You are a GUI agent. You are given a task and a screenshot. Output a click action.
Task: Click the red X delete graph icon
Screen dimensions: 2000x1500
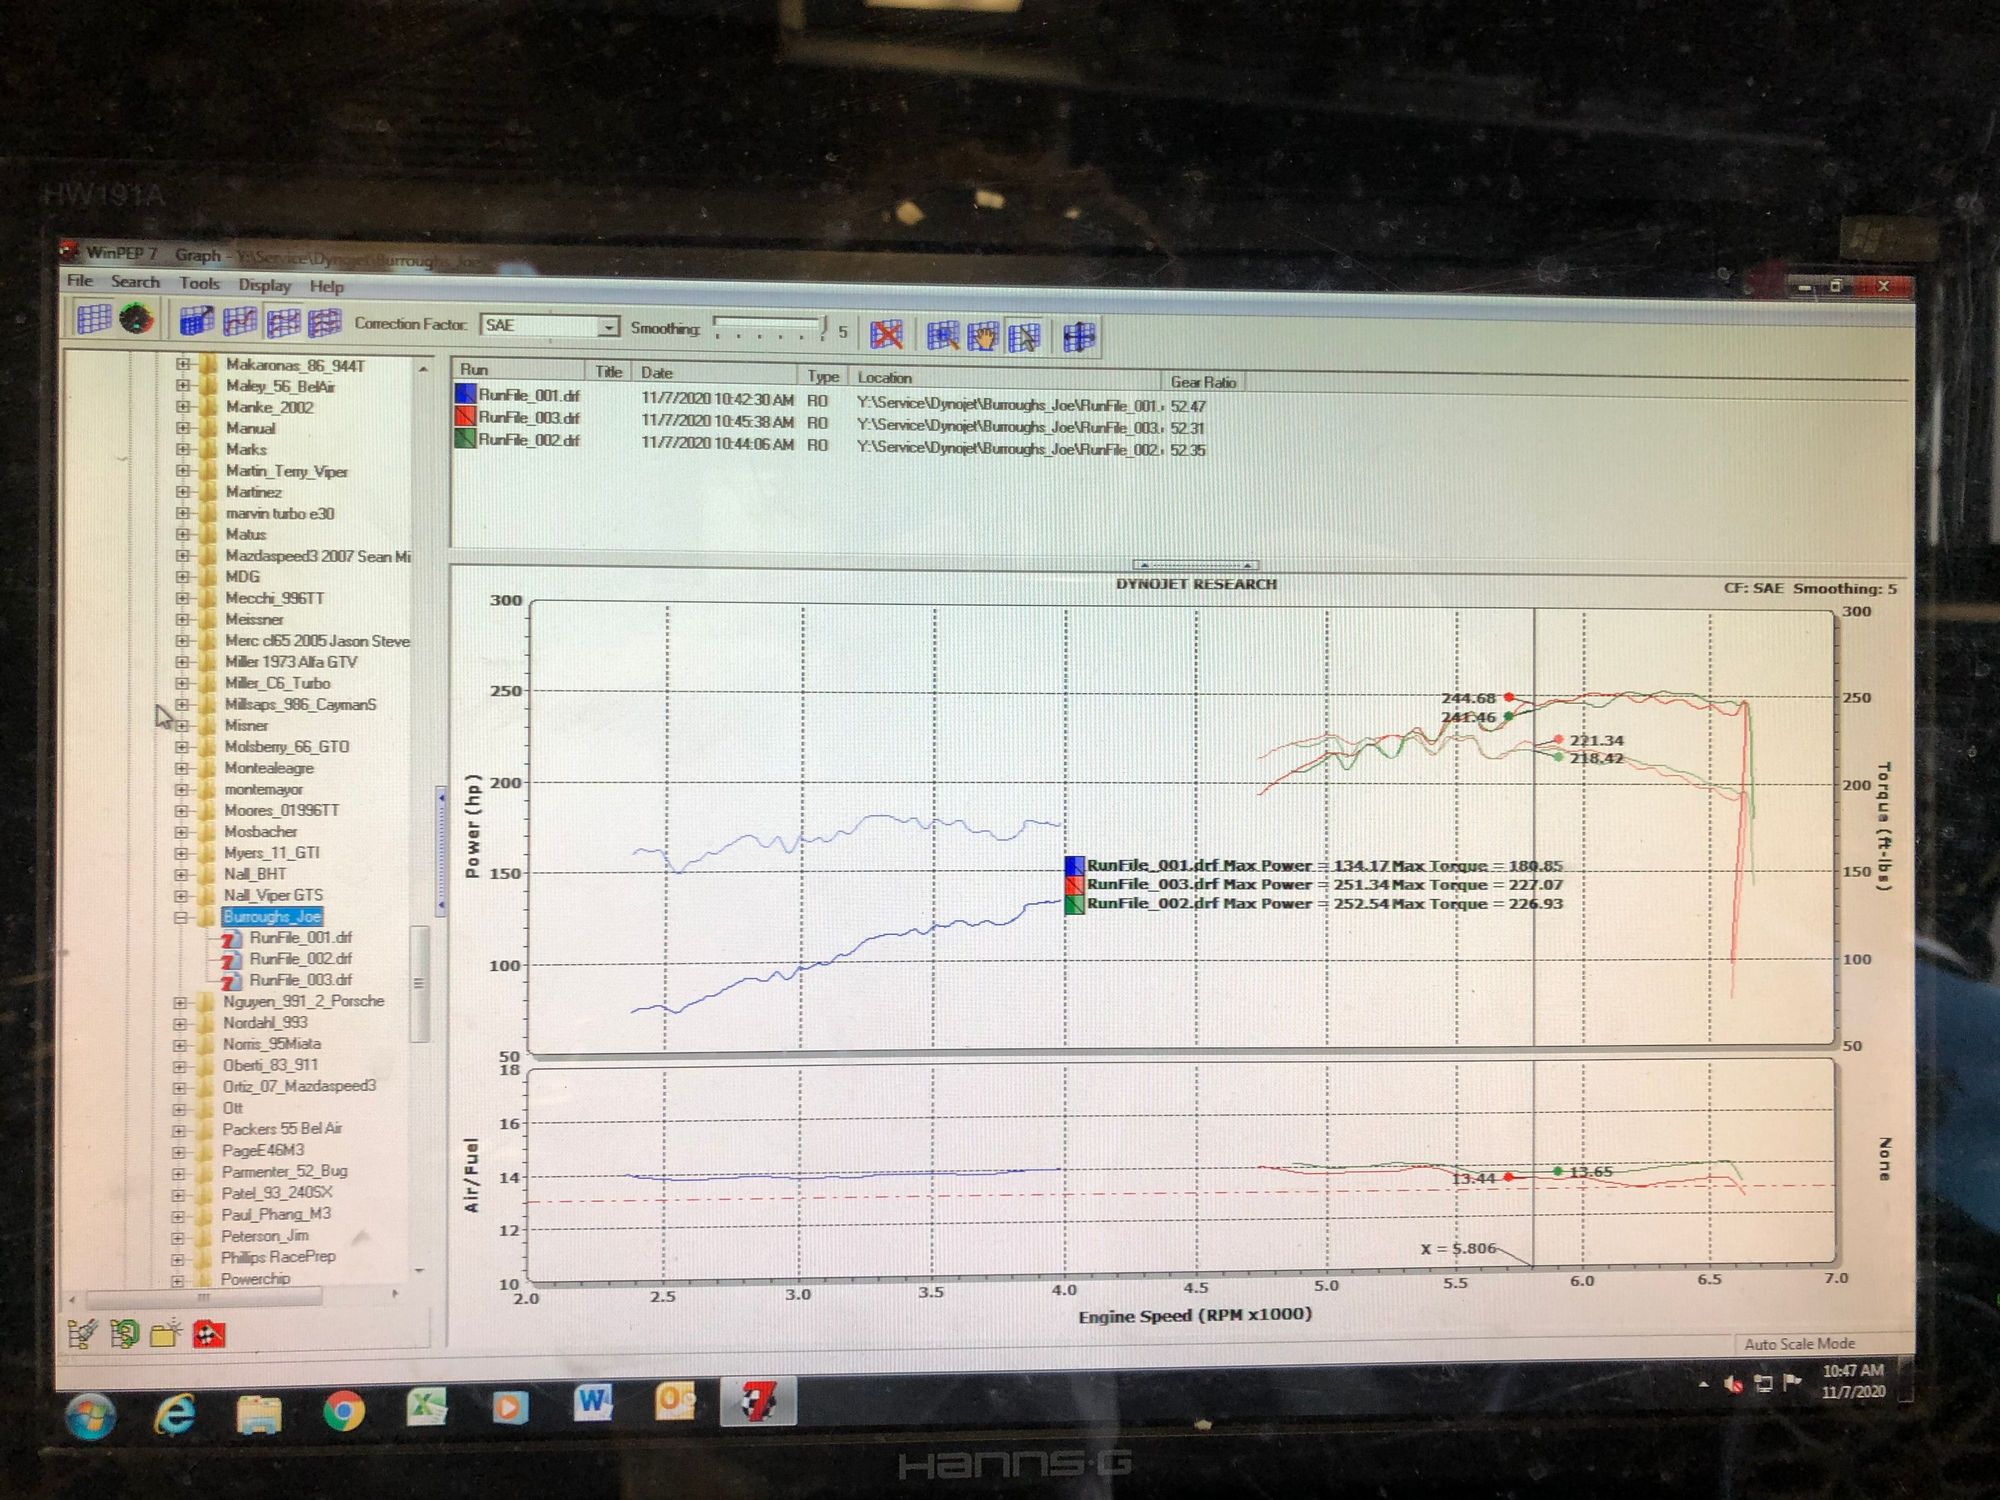[885, 334]
